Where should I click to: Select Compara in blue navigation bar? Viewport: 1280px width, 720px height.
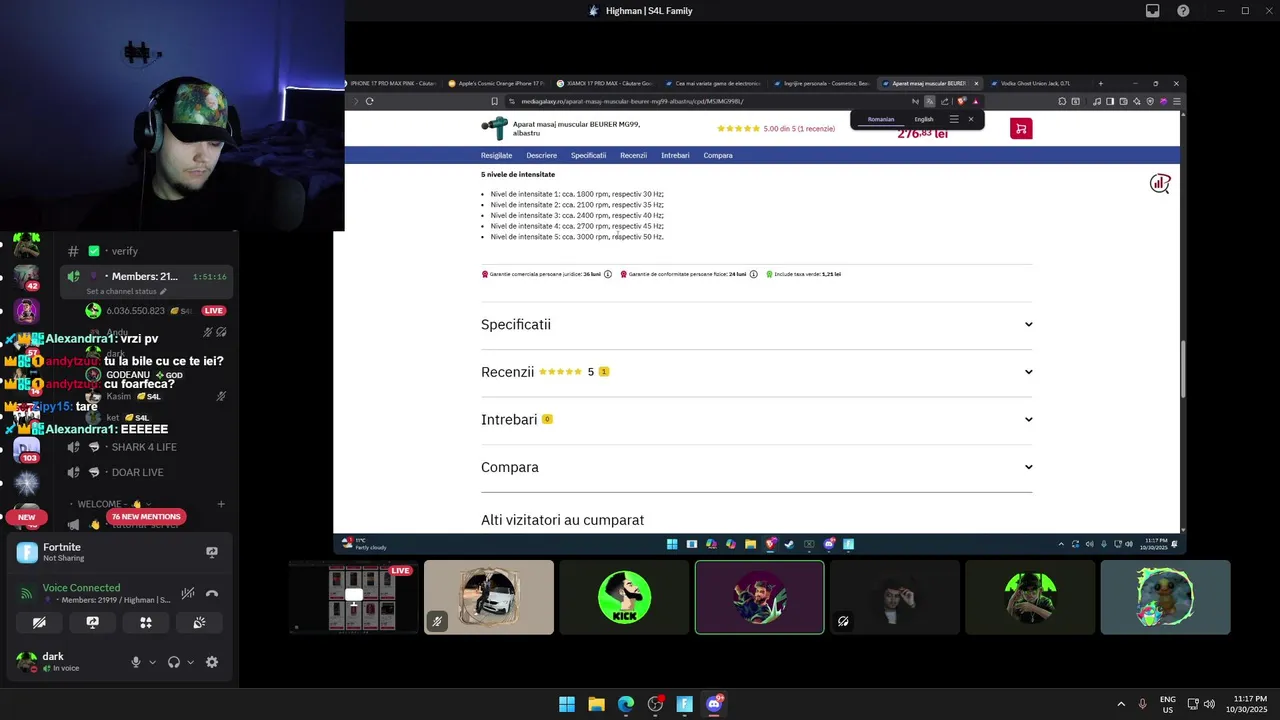coord(718,155)
